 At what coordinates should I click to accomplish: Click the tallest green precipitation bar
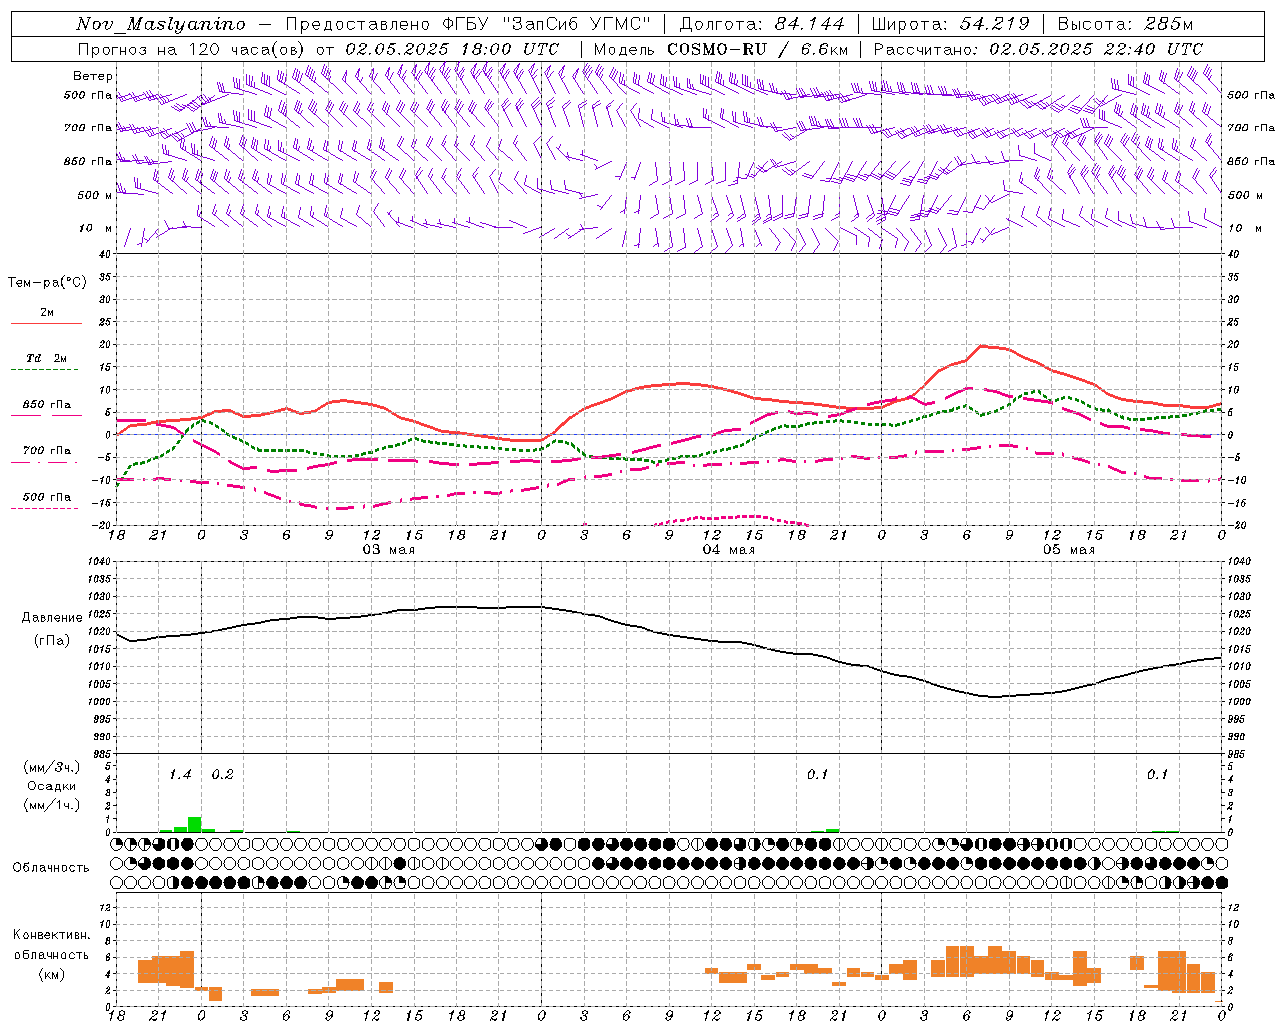click(194, 824)
